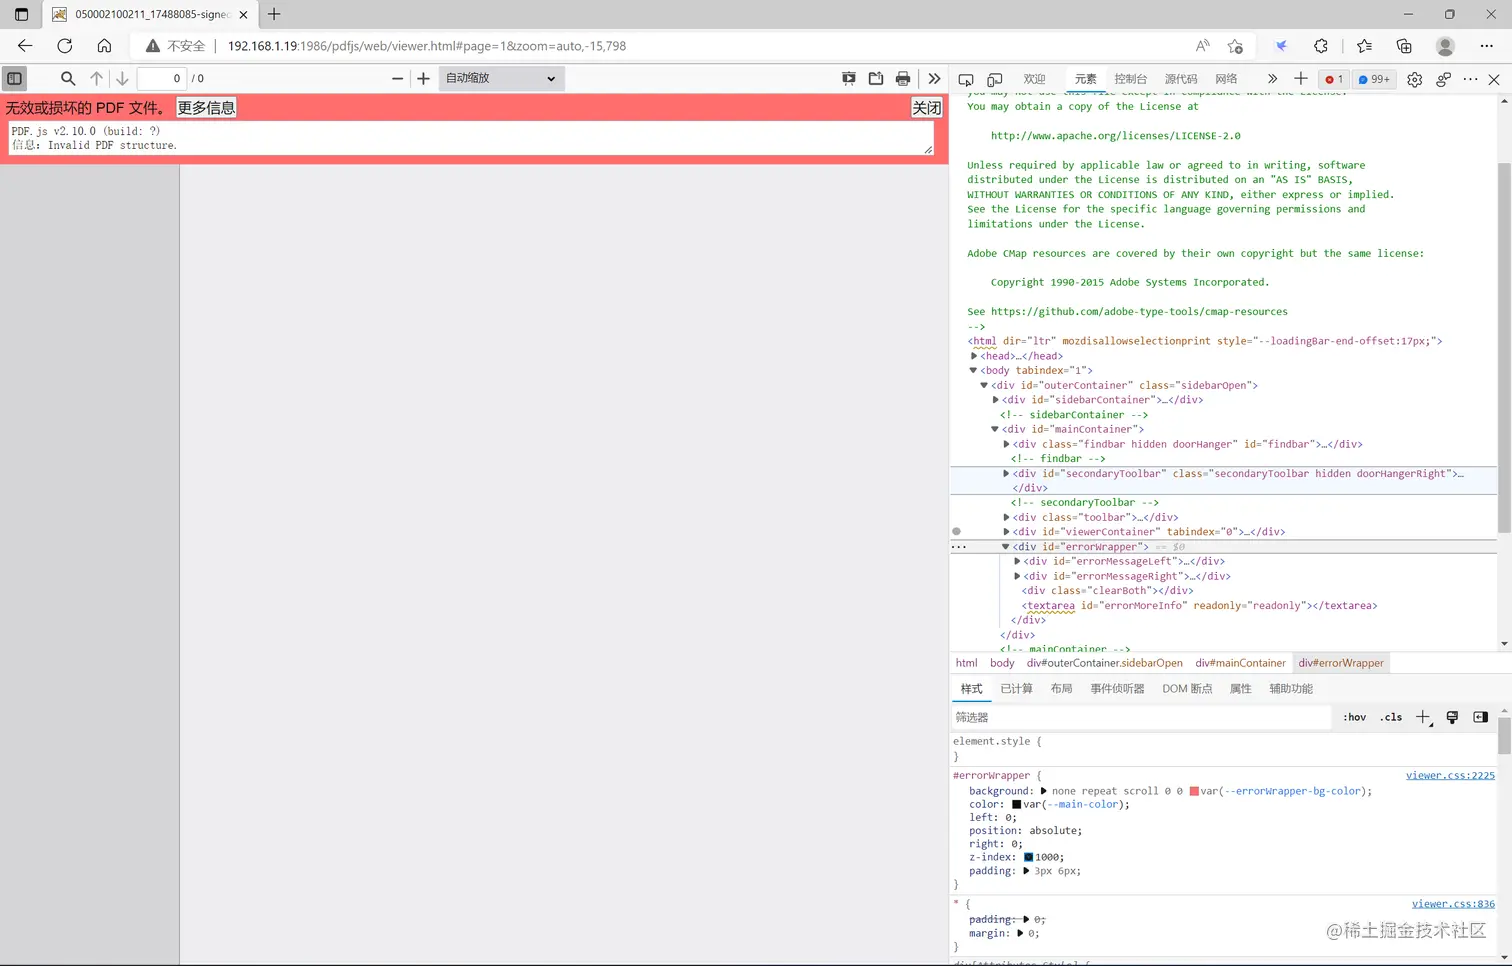Viewport: 1512px width, 966px height.
Task: Print the PDF document
Action: pos(903,78)
